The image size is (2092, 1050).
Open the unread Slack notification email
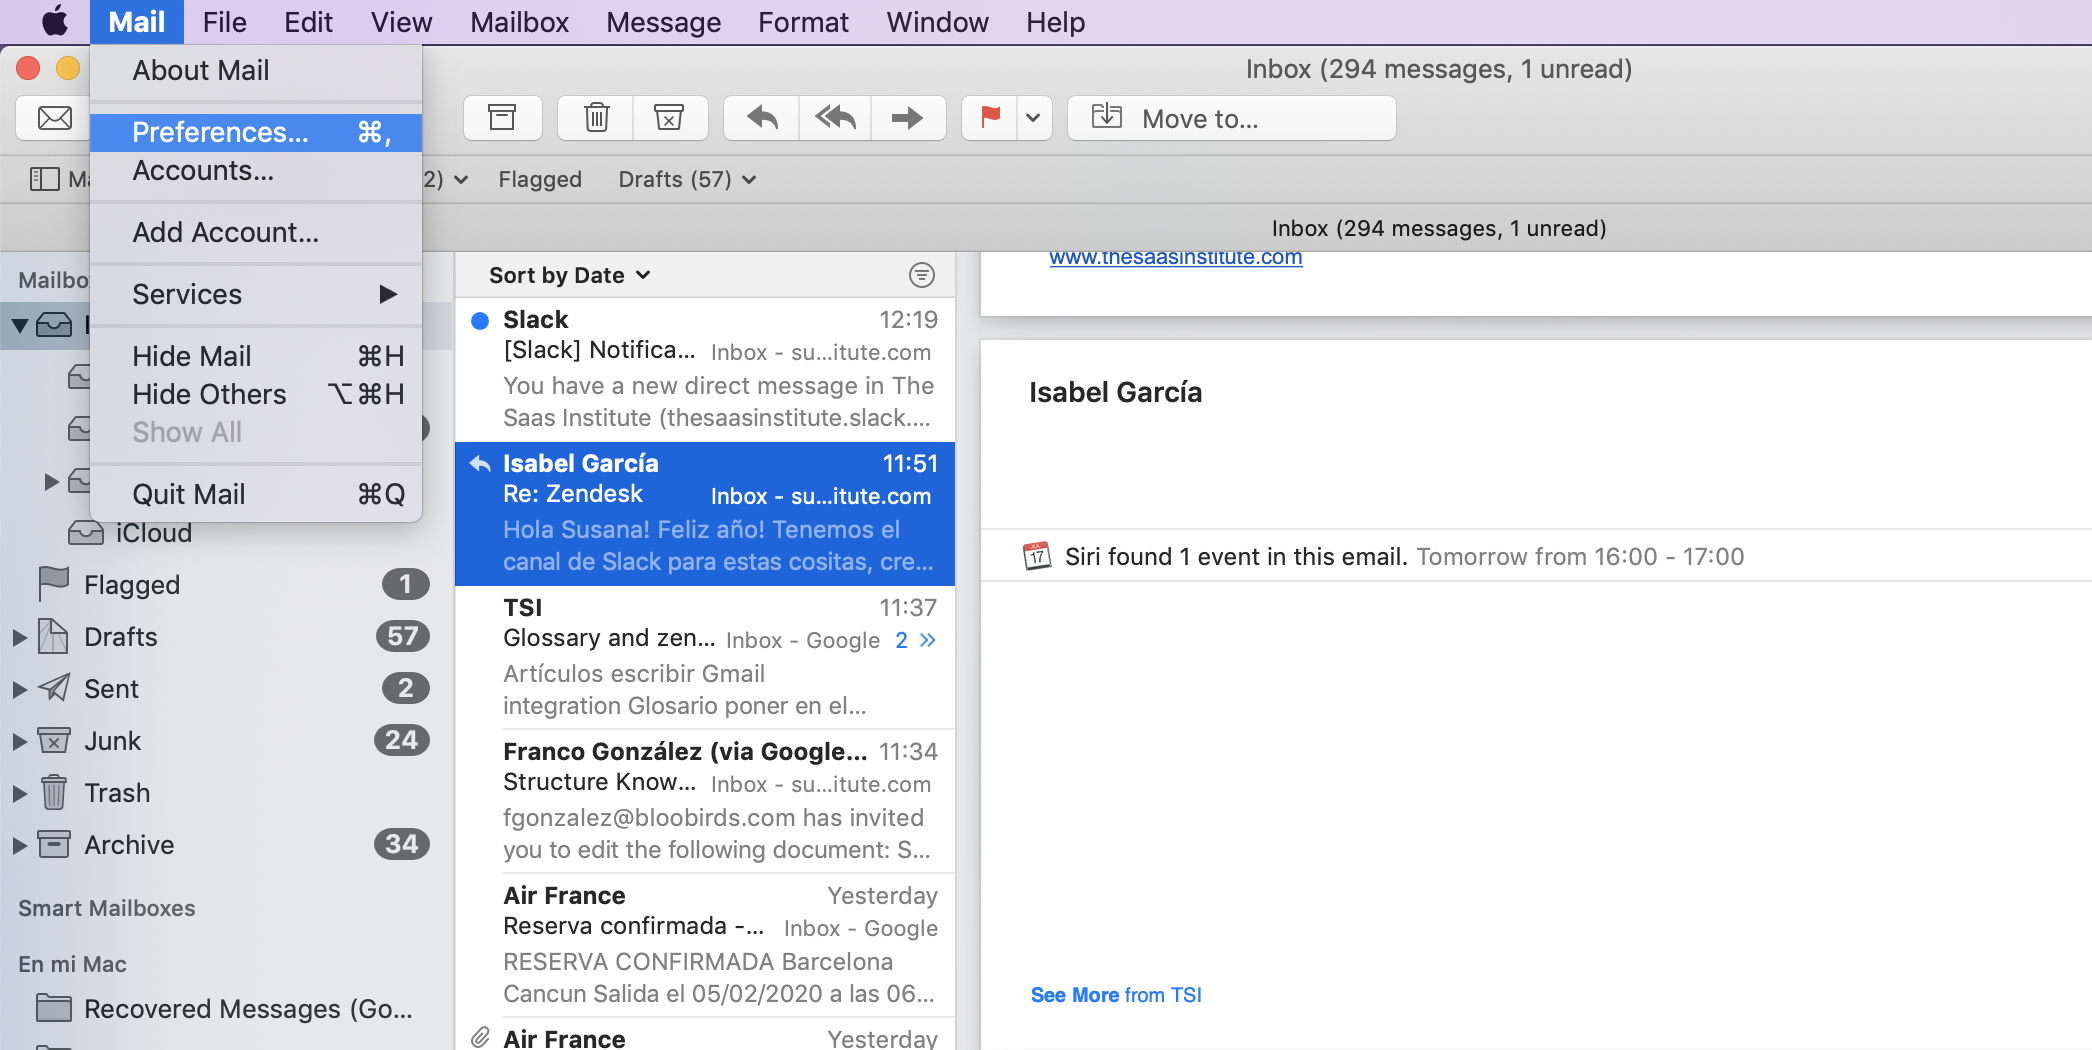pyautogui.click(x=705, y=370)
